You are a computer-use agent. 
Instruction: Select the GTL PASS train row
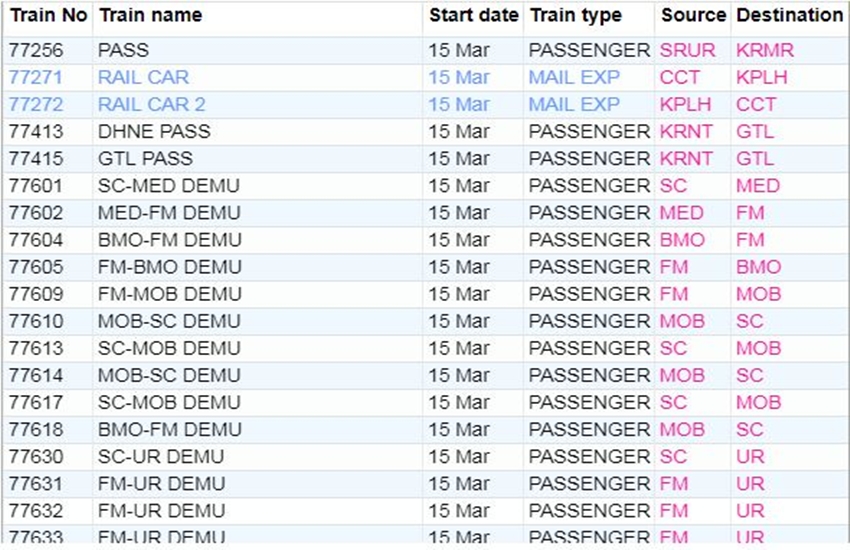pyautogui.click(x=145, y=159)
